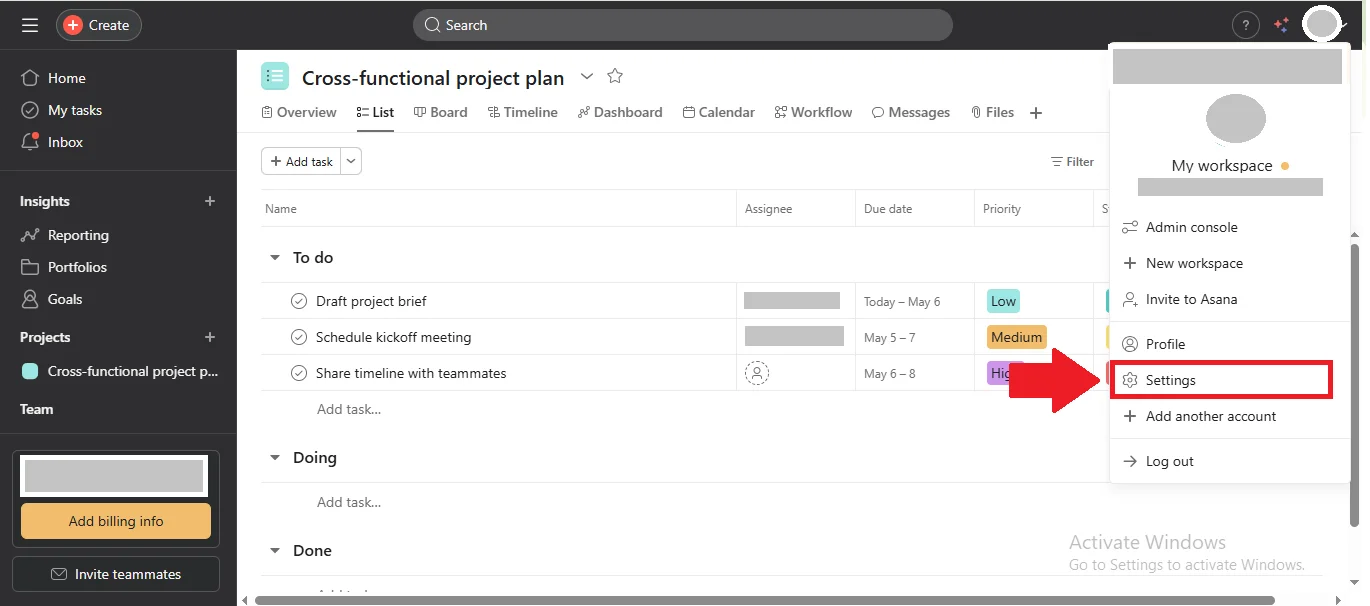The height and width of the screenshot is (606, 1370).
Task: Click the Today – May 6 due date
Action: [x=902, y=301]
